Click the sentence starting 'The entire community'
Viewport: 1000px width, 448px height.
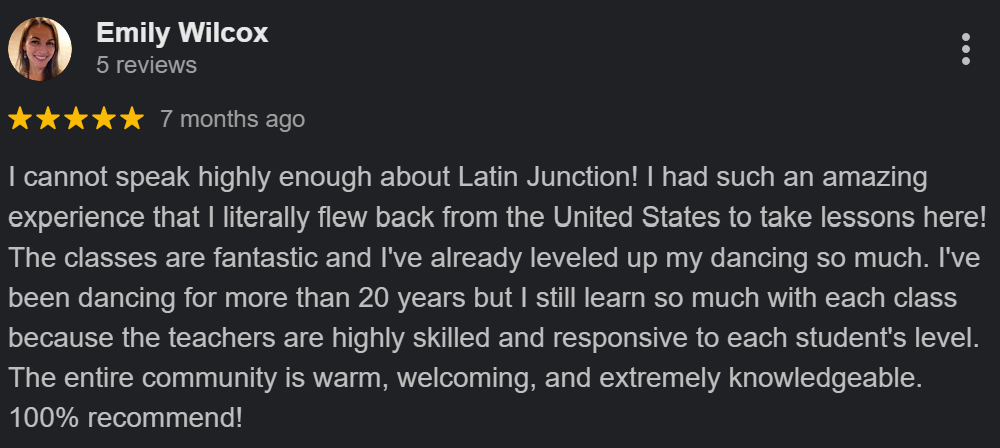tap(466, 378)
